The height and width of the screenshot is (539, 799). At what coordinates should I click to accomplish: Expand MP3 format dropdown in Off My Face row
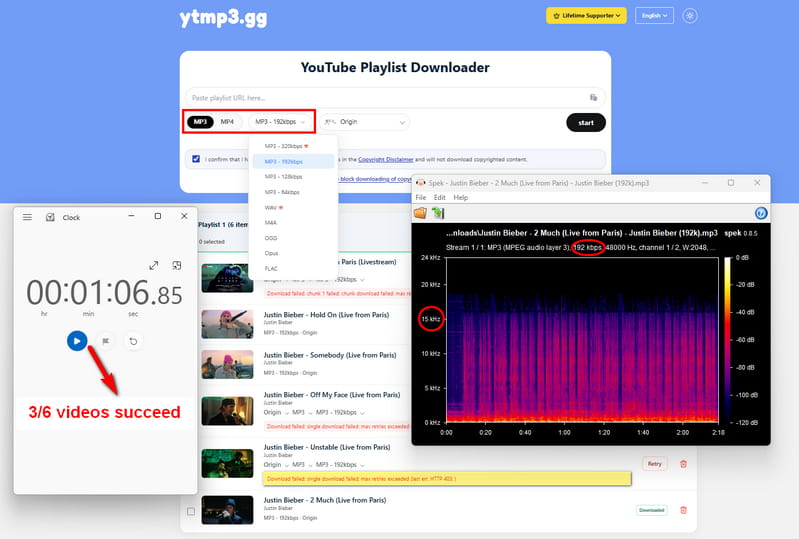302,412
